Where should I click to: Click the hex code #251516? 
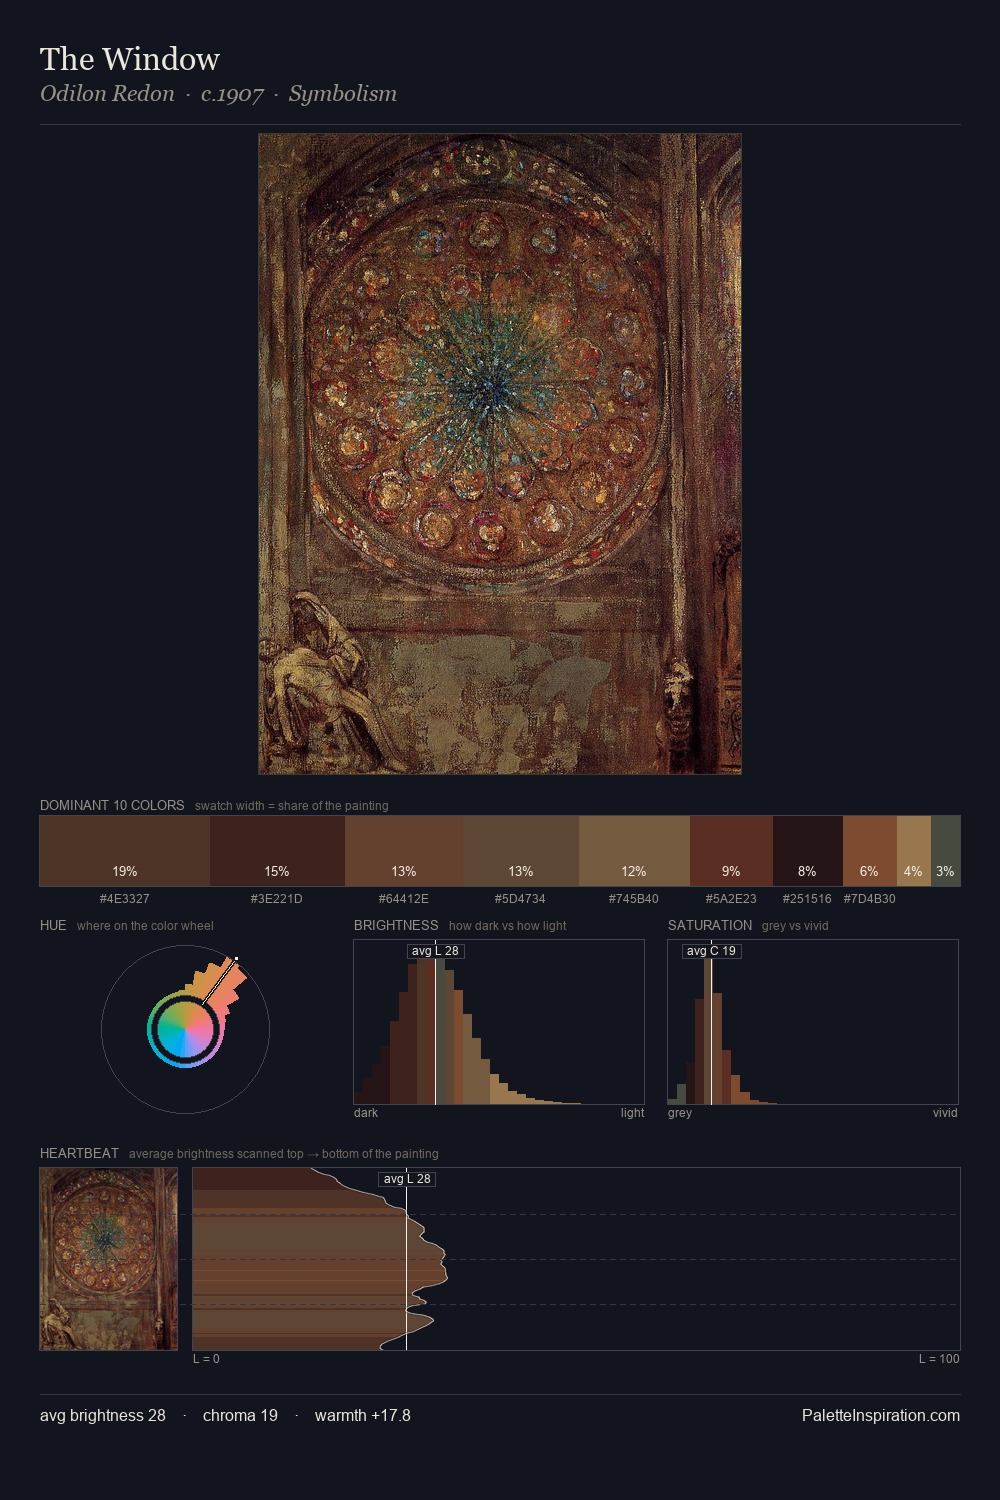pyautogui.click(x=807, y=899)
